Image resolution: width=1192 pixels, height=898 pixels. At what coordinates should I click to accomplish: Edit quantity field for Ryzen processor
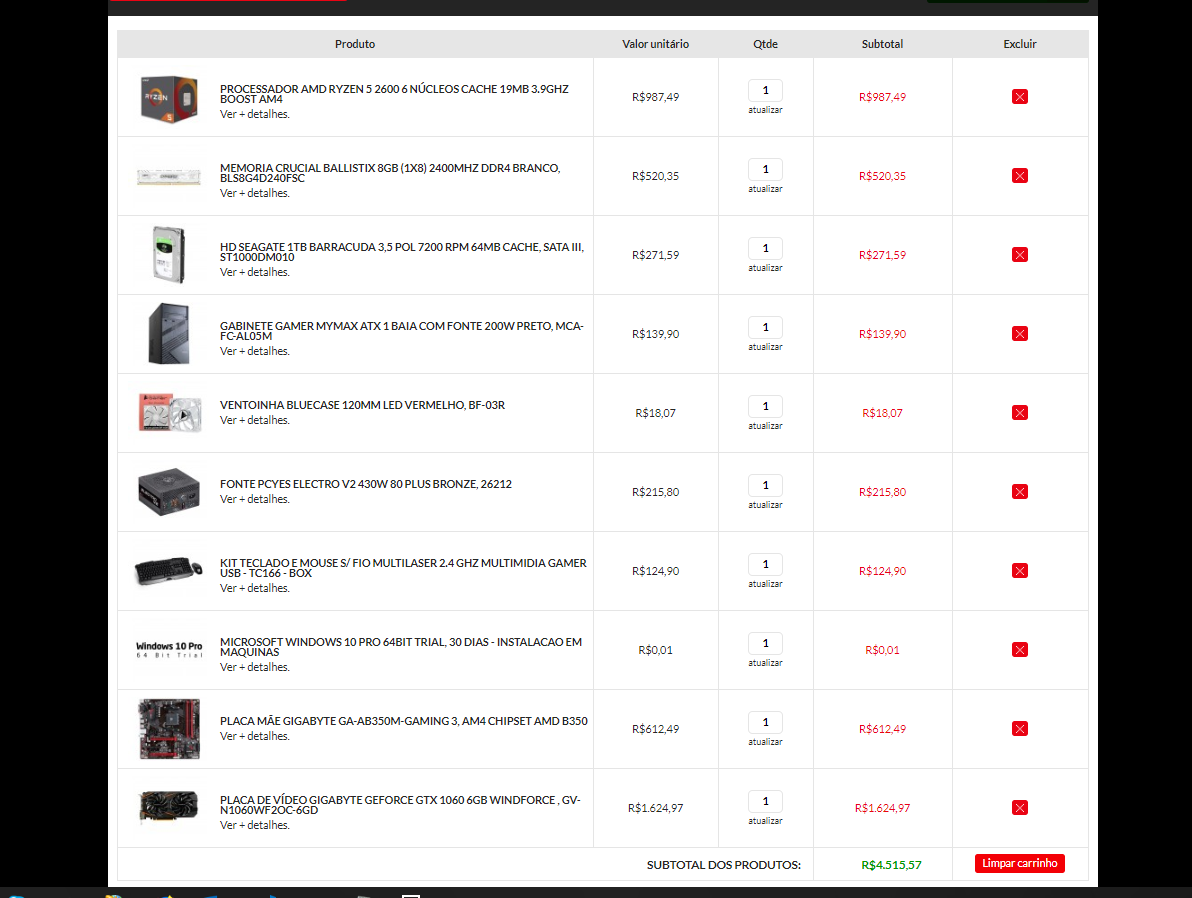point(766,90)
